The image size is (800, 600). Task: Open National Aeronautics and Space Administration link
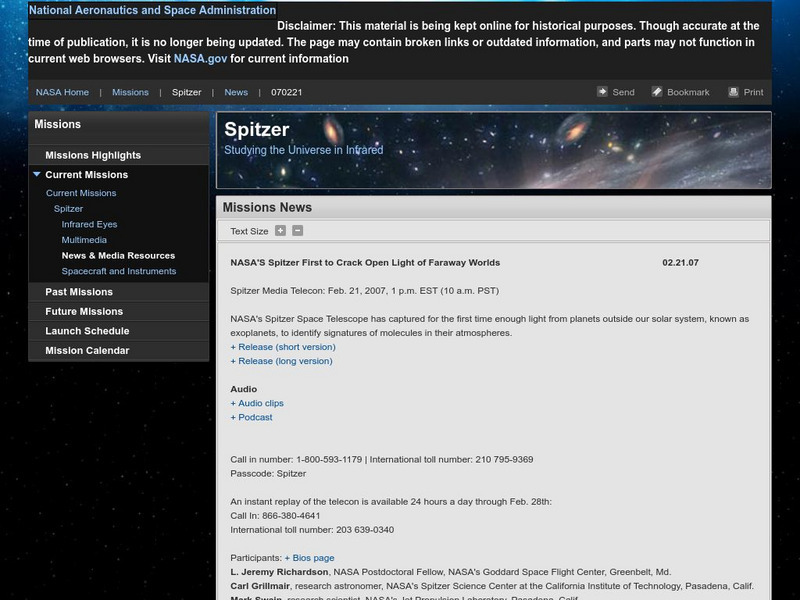click(x=152, y=10)
